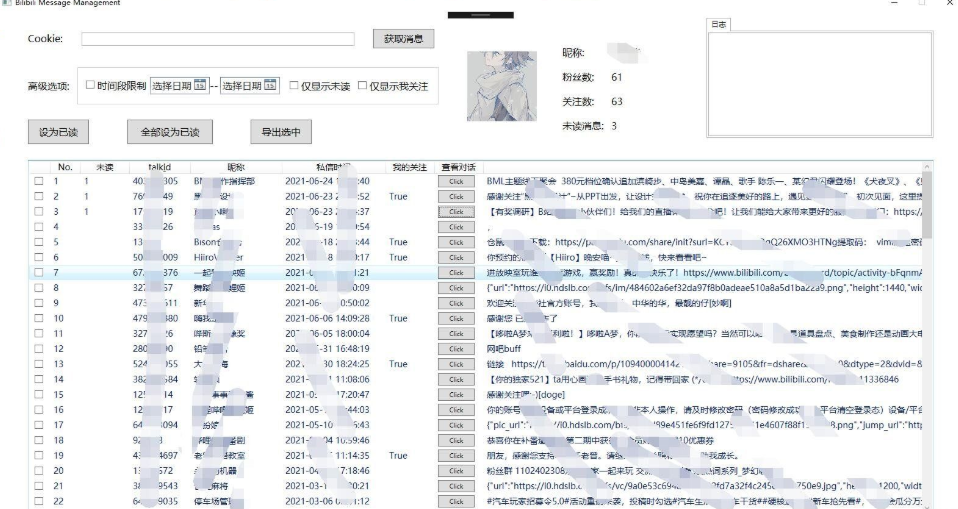This screenshot has width=958, height=509.
Task: Check the checkbox for row 1
Action: click(x=38, y=181)
